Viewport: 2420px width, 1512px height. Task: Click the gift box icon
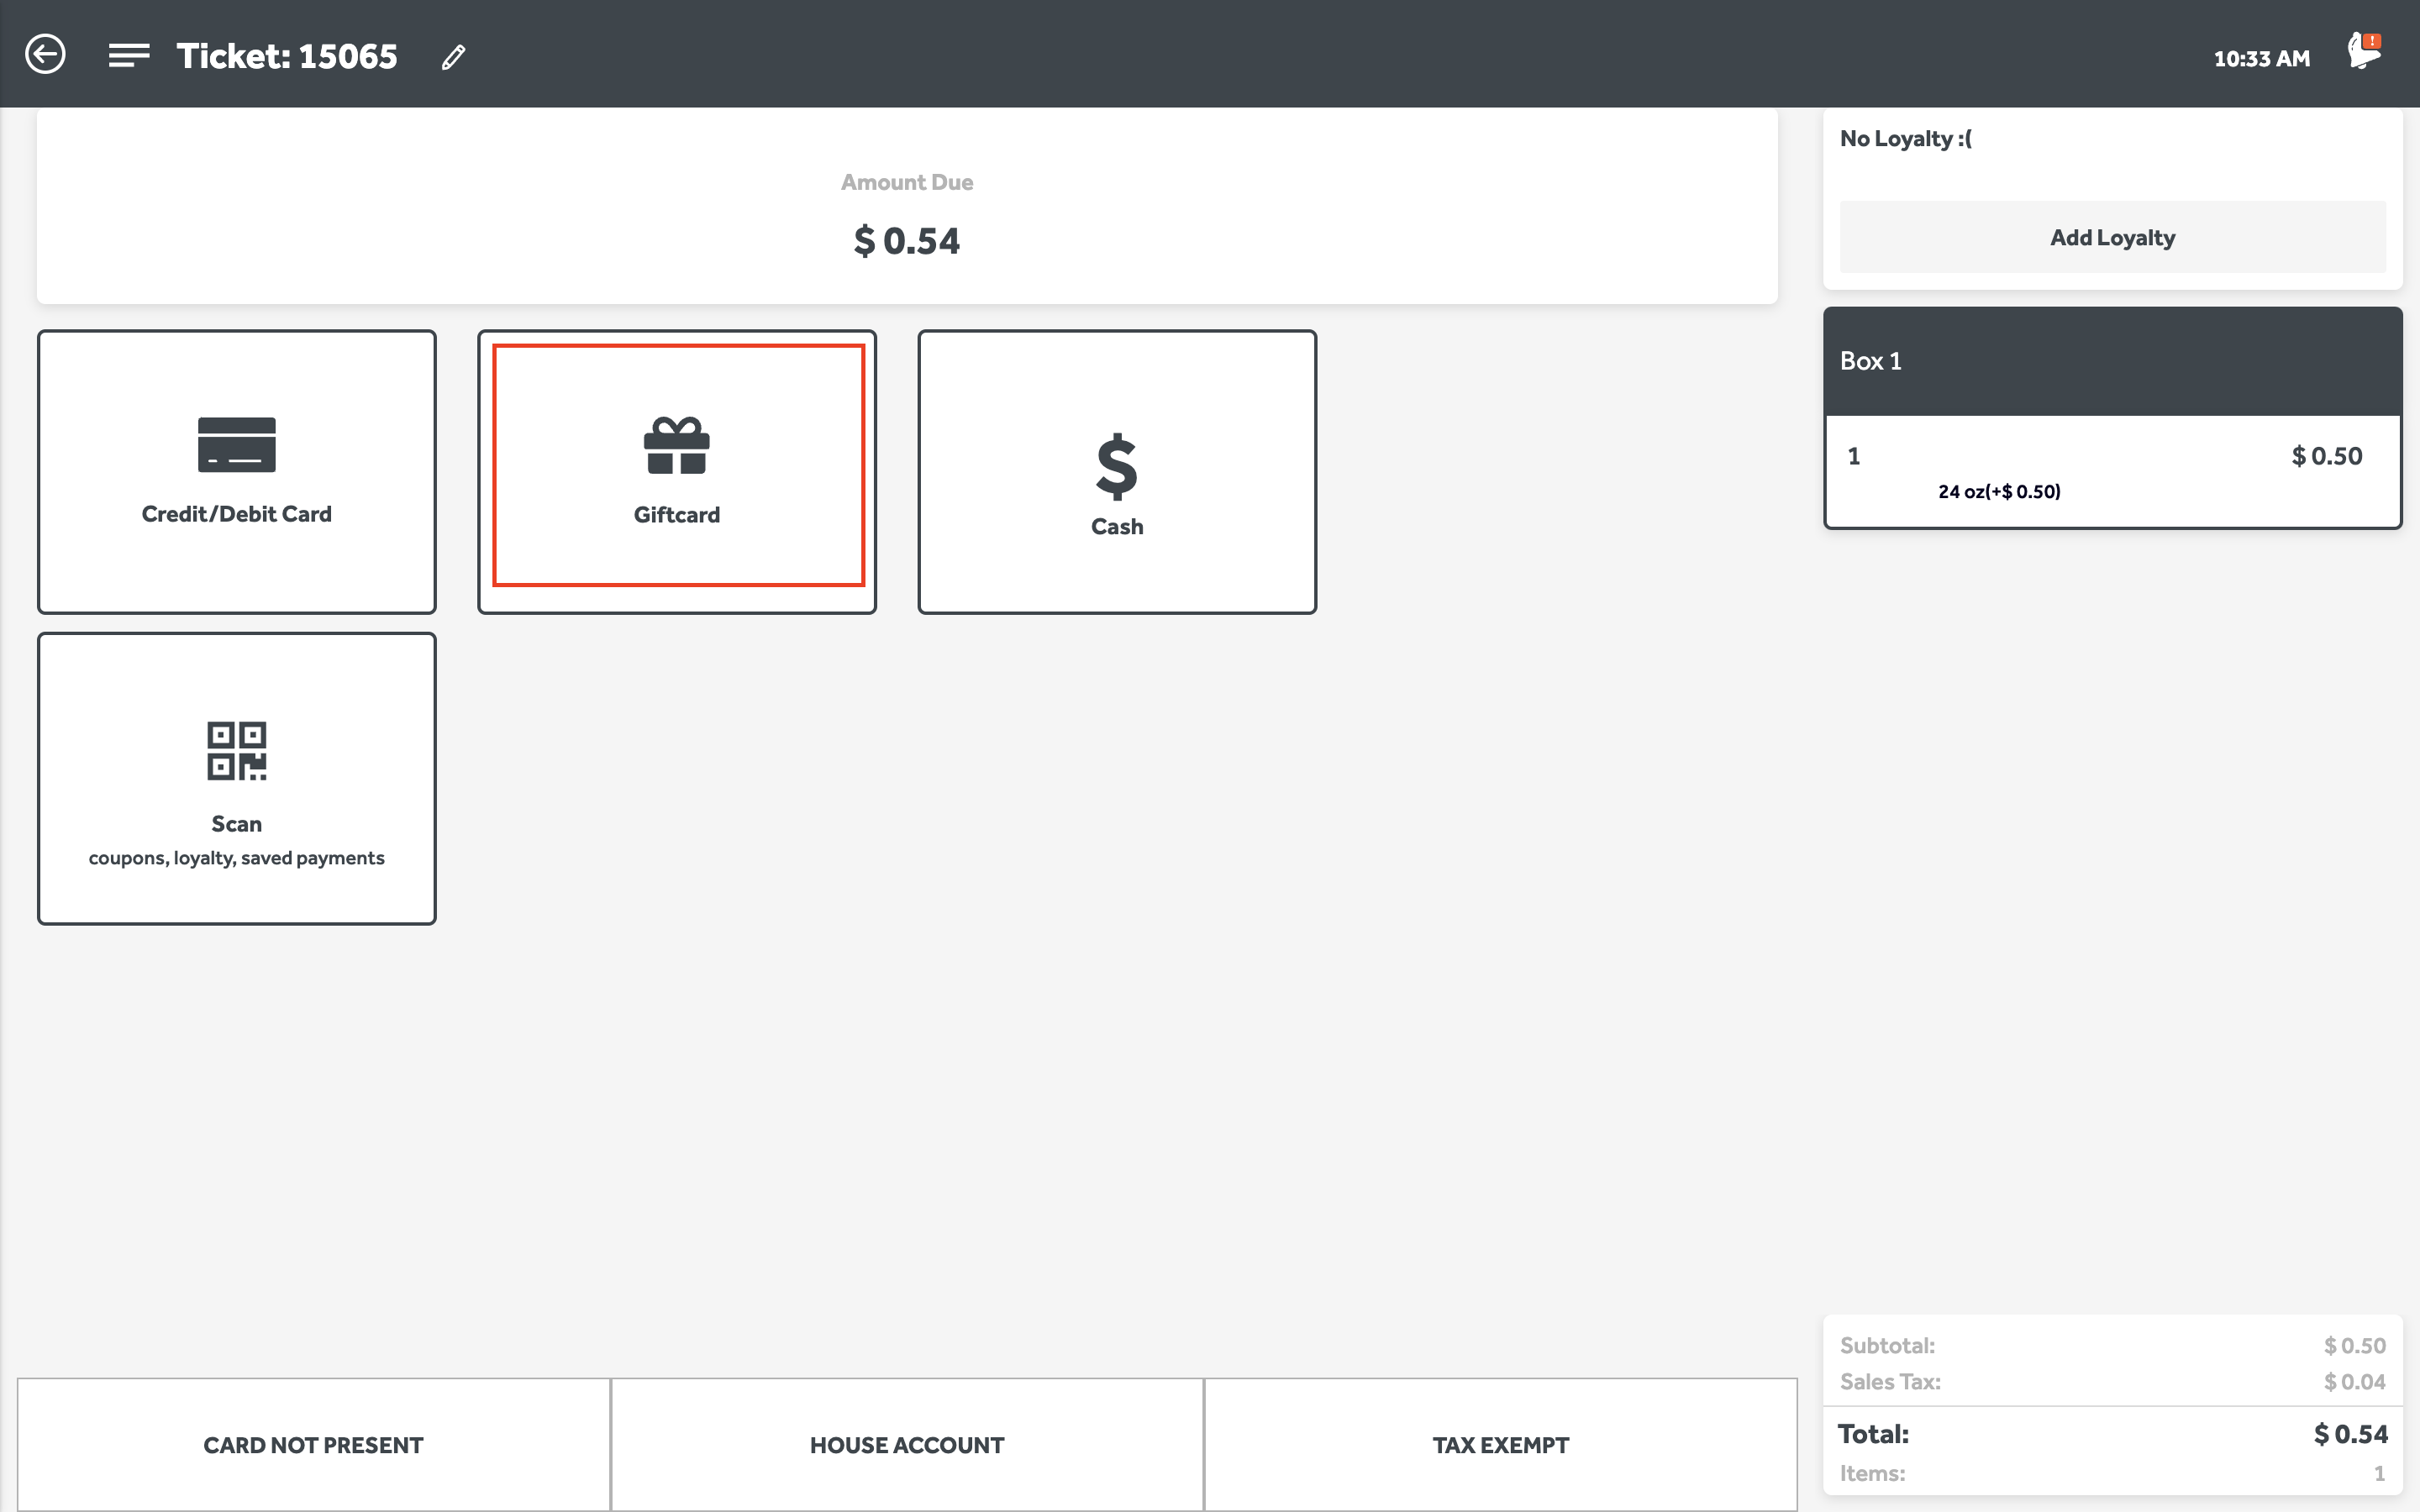coord(677,445)
